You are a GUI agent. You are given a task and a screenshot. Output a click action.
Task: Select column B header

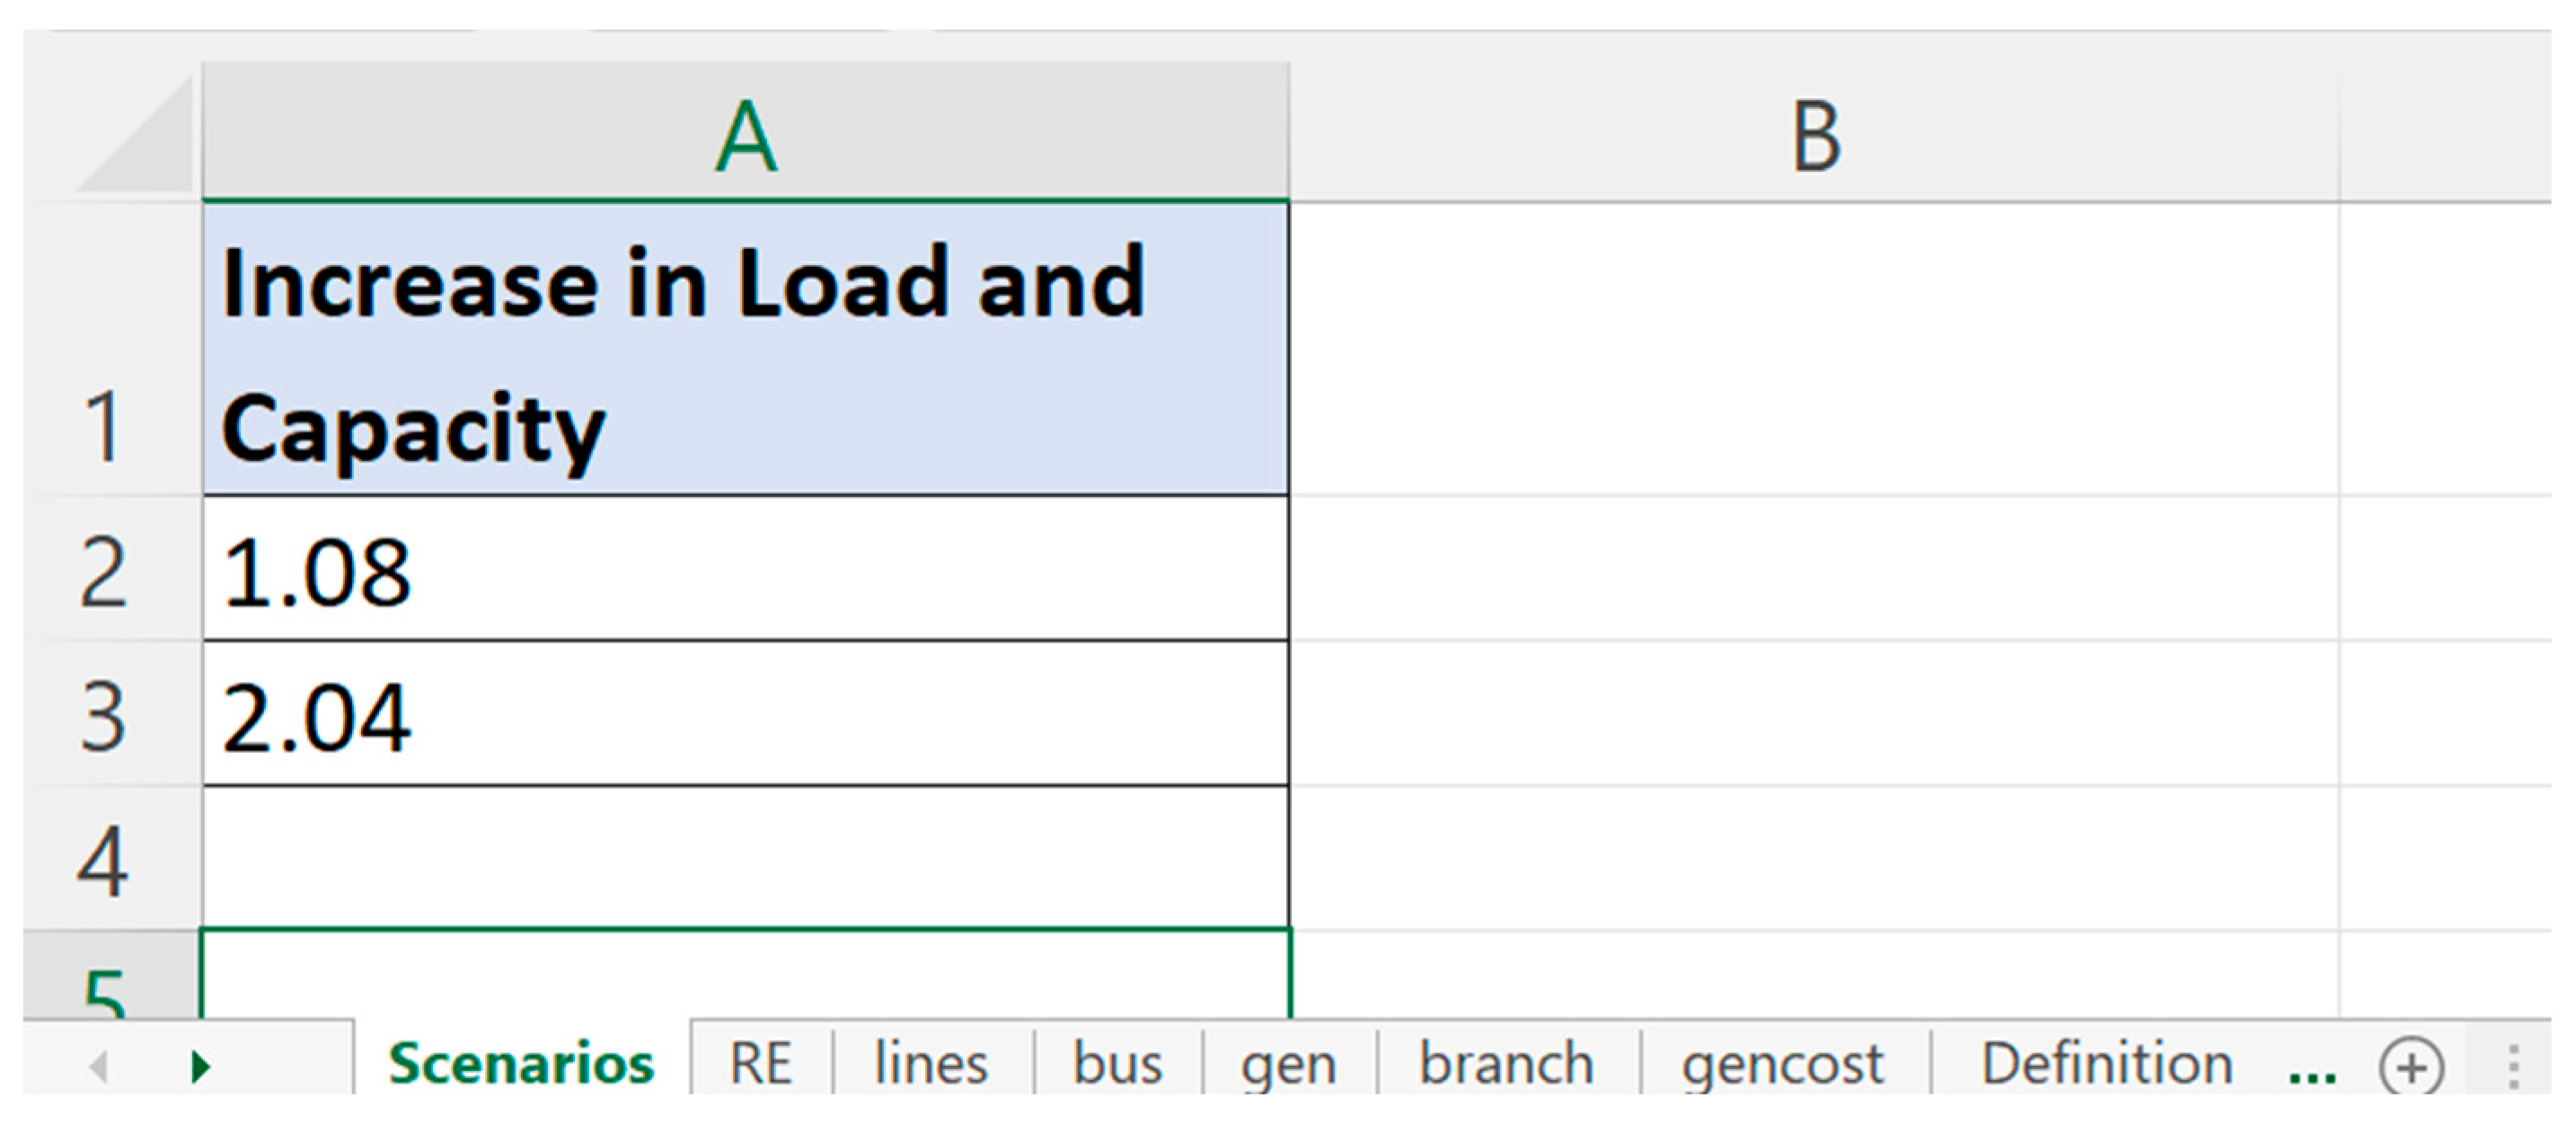[x=1815, y=135]
